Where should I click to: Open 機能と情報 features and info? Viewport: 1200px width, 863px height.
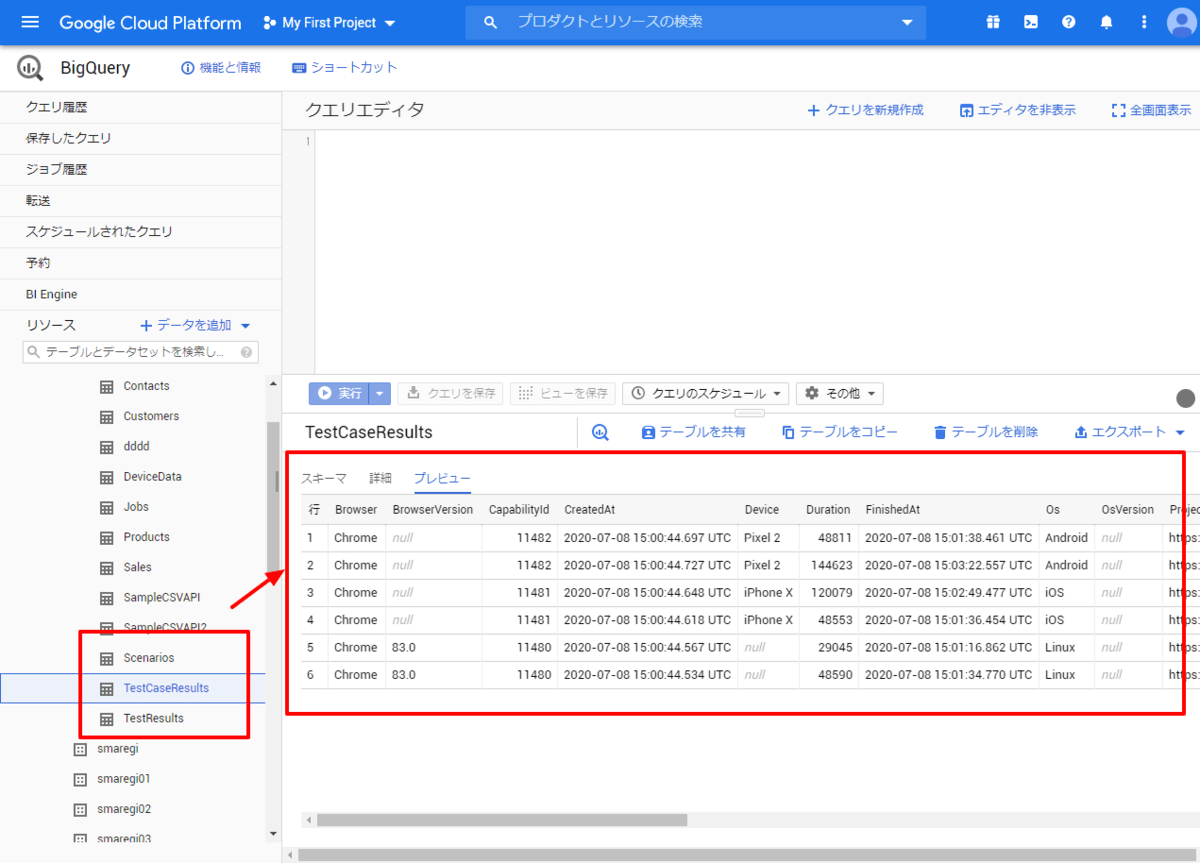pyautogui.click(x=220, y=68)
